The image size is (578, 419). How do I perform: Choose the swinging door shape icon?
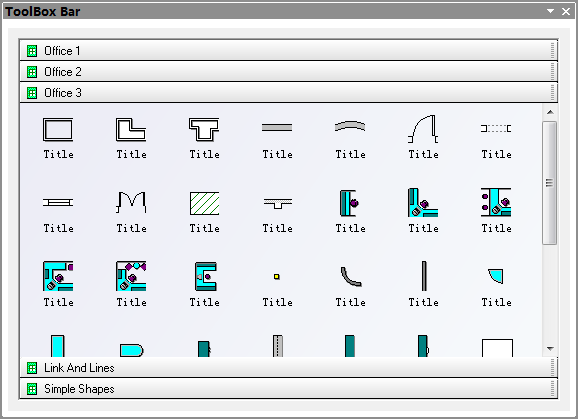[x=423, y=129]
